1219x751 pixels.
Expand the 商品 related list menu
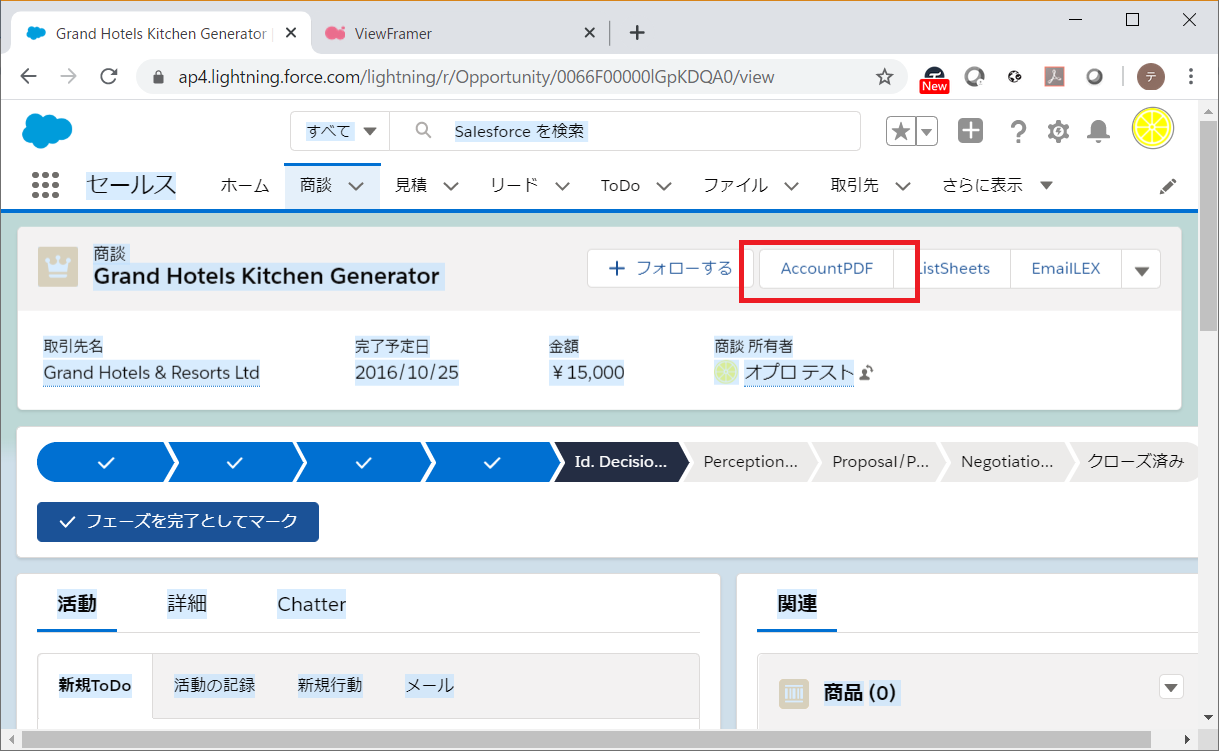[x=1171, y=687]
